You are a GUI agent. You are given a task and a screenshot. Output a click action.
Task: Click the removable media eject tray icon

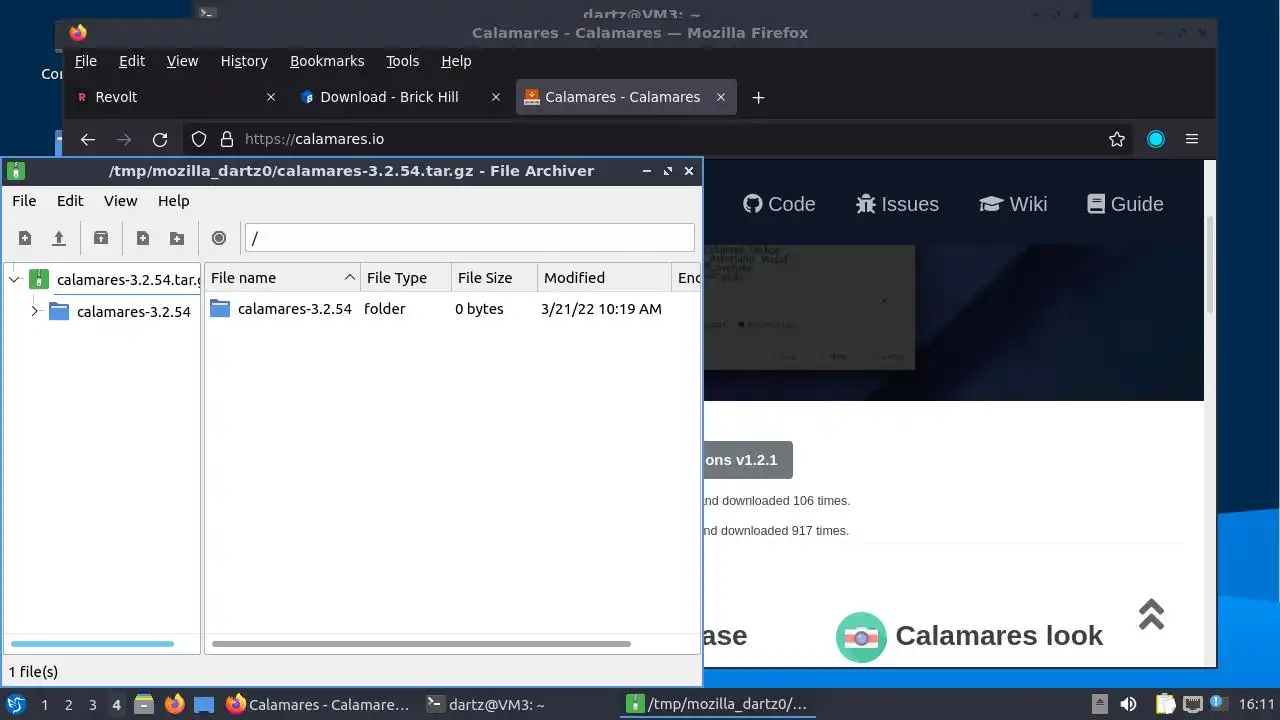coord(1100,704)
